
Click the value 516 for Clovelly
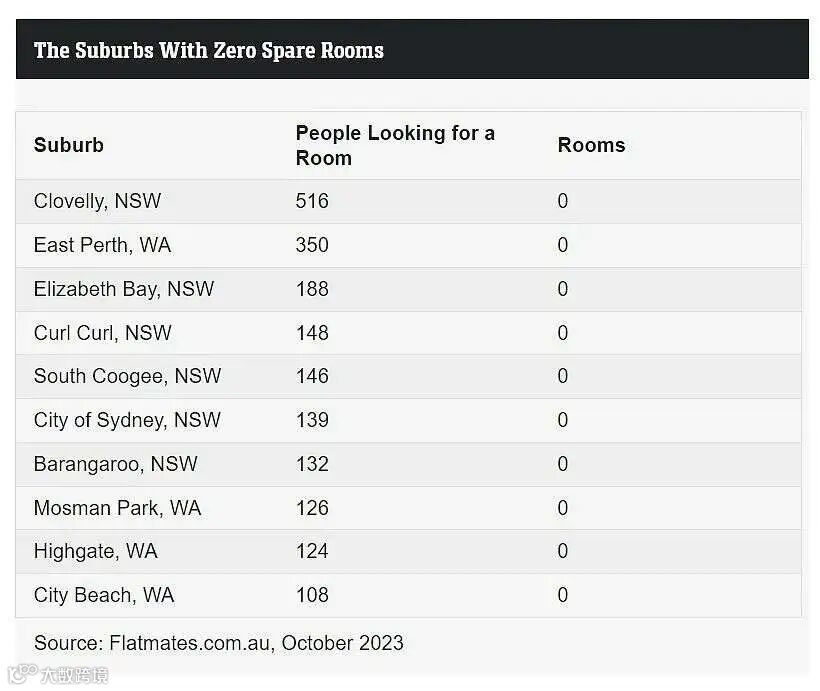click(x=312, y=201)
